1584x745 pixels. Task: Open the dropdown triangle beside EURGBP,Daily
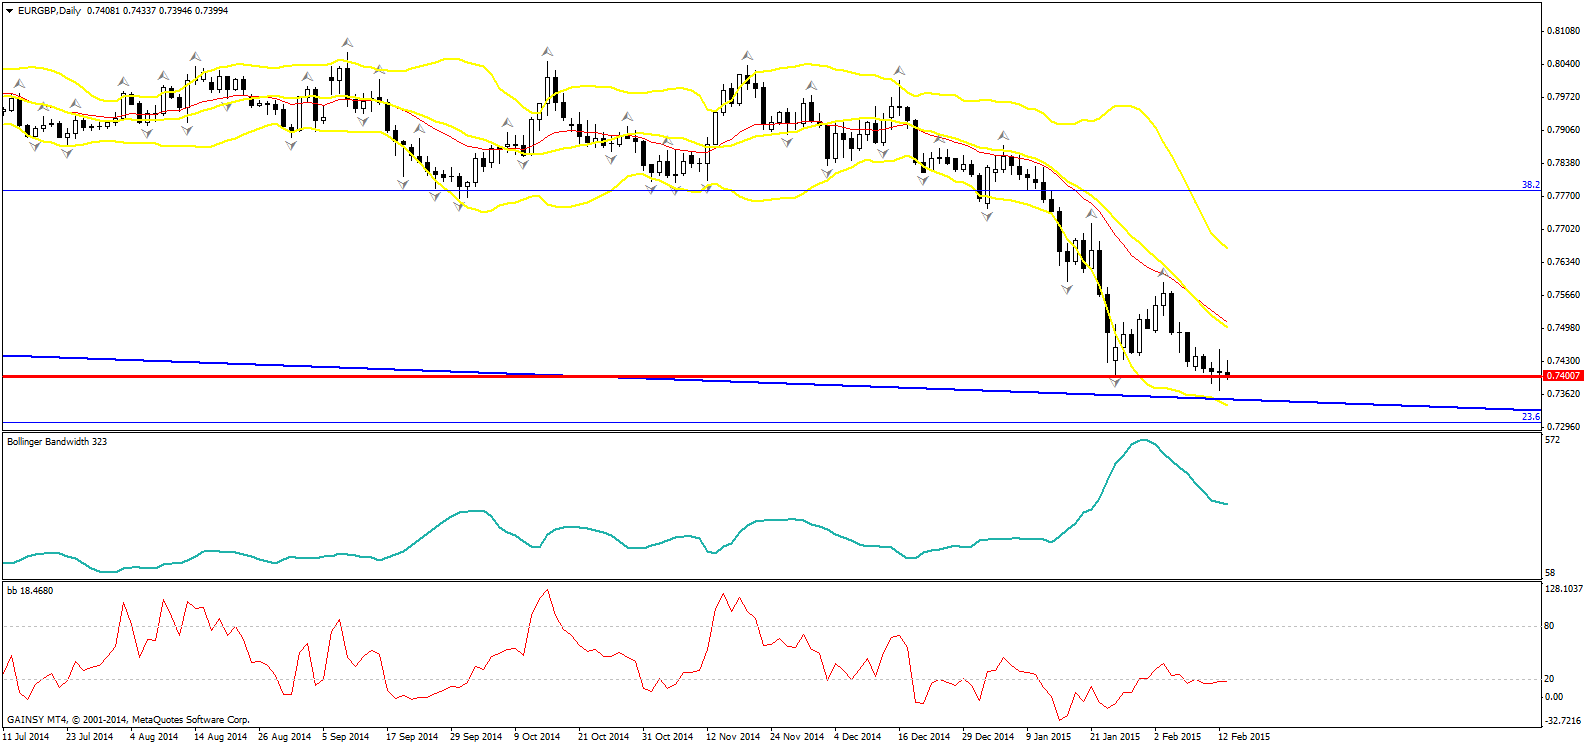click(10, 11)
